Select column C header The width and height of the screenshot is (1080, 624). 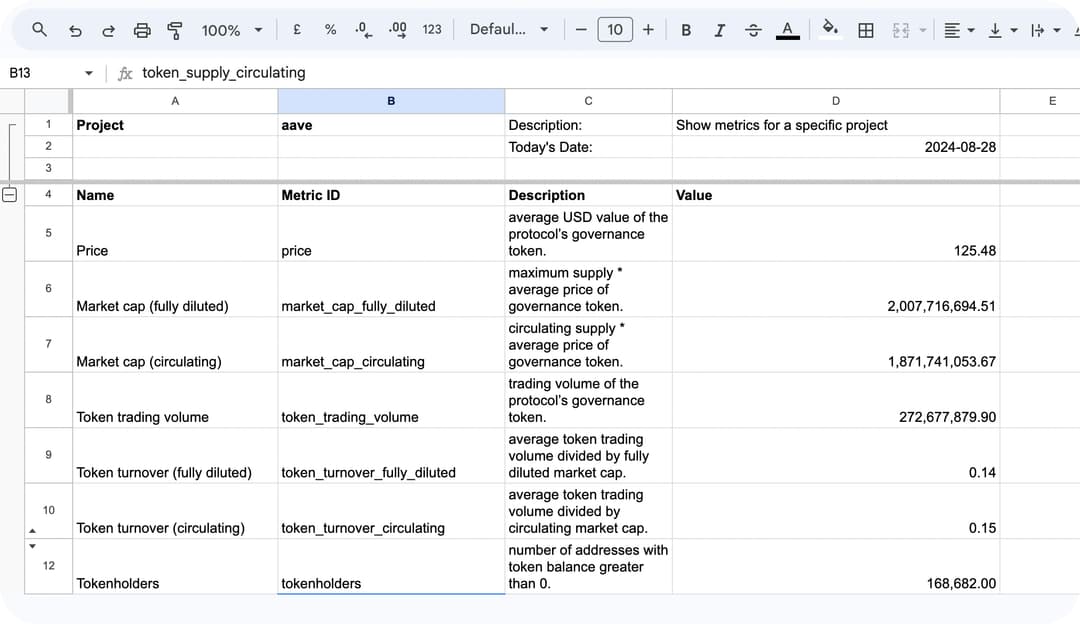point(588,101)
